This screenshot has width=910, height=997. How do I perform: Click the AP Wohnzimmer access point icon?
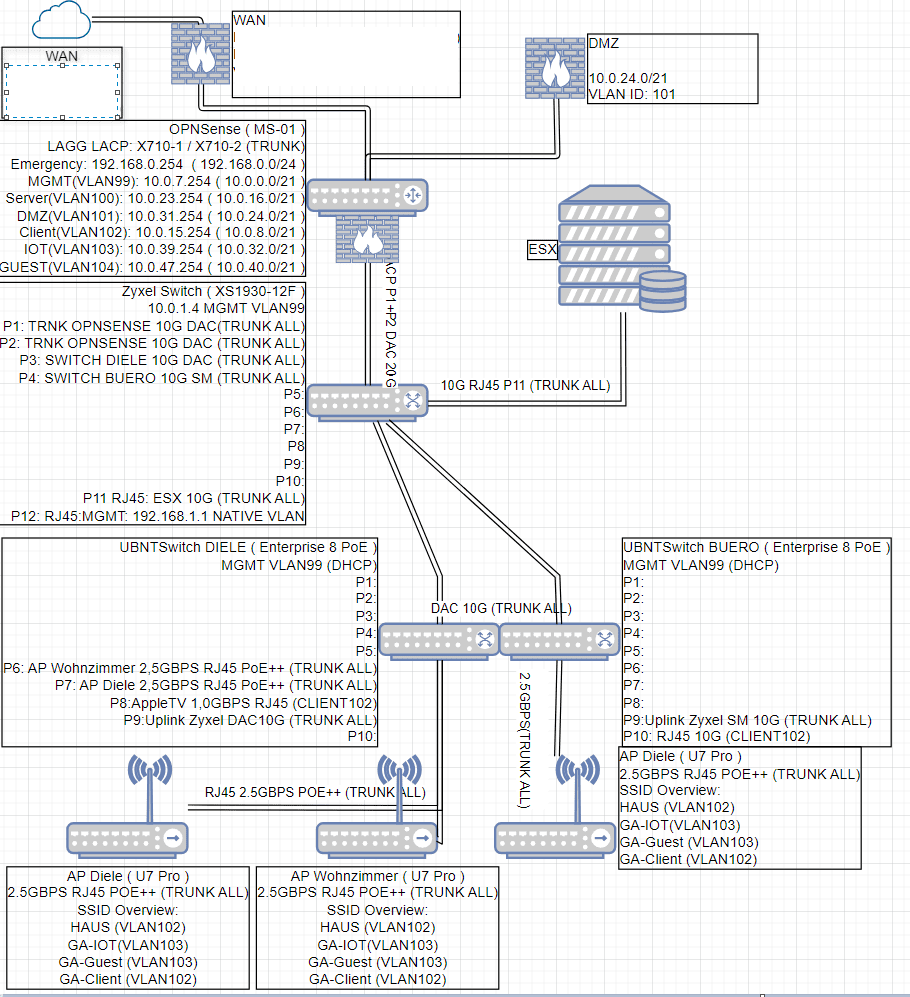click(377, 805)
